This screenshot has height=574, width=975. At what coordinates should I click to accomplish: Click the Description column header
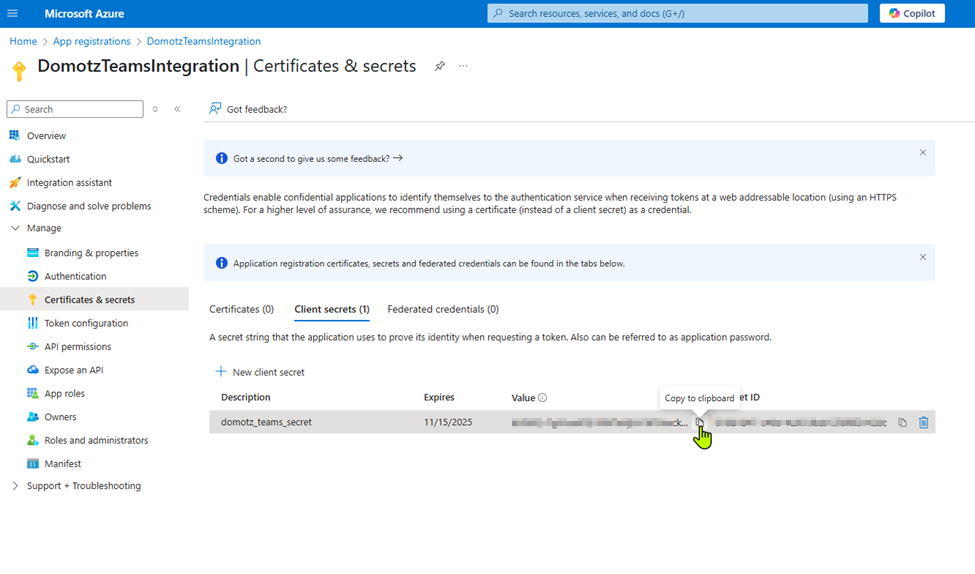click(246, 397)
